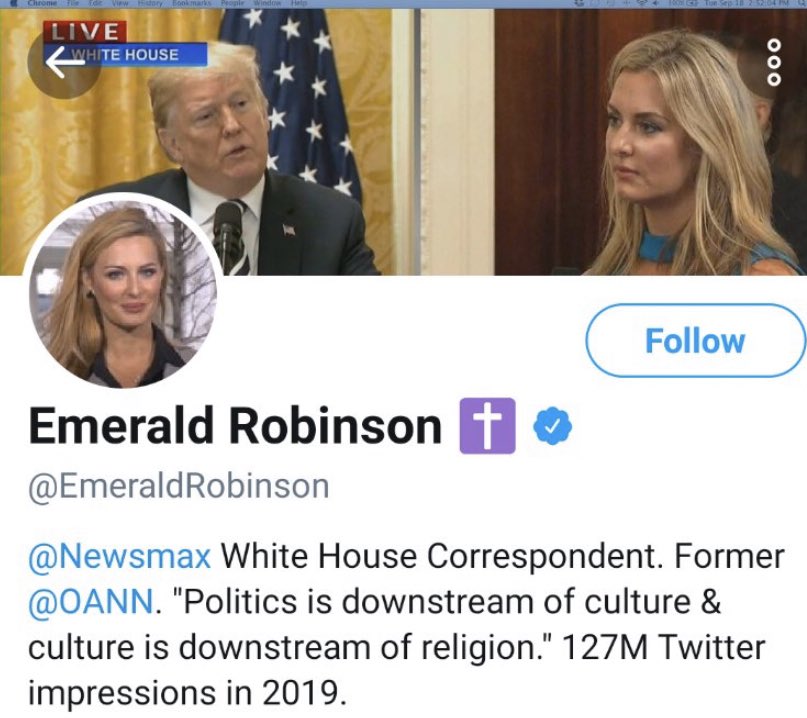The image size is (807, 718).
Task: Click the blue verified badge
Action: (x=552, y=426)
